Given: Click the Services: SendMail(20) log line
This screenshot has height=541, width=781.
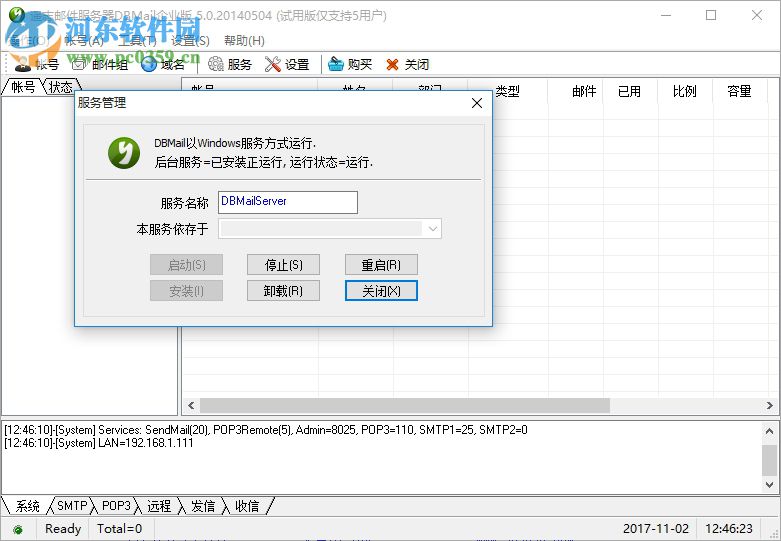Looking at the screenshot, I should click(265, 429).
